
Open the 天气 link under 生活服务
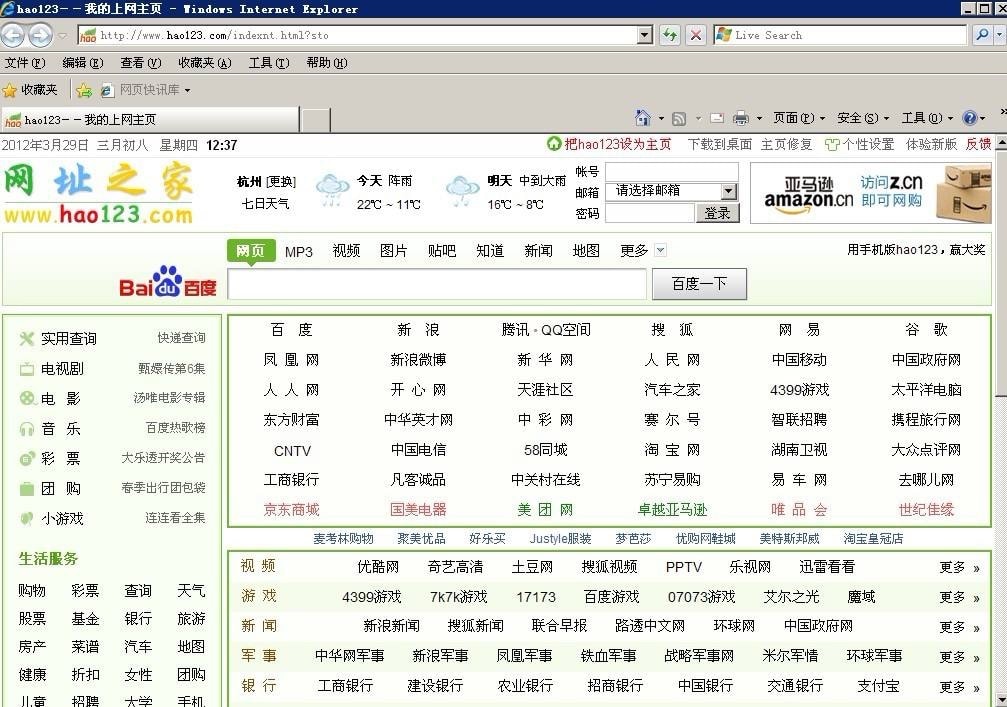pyautogui.click(x=191, y=590)
